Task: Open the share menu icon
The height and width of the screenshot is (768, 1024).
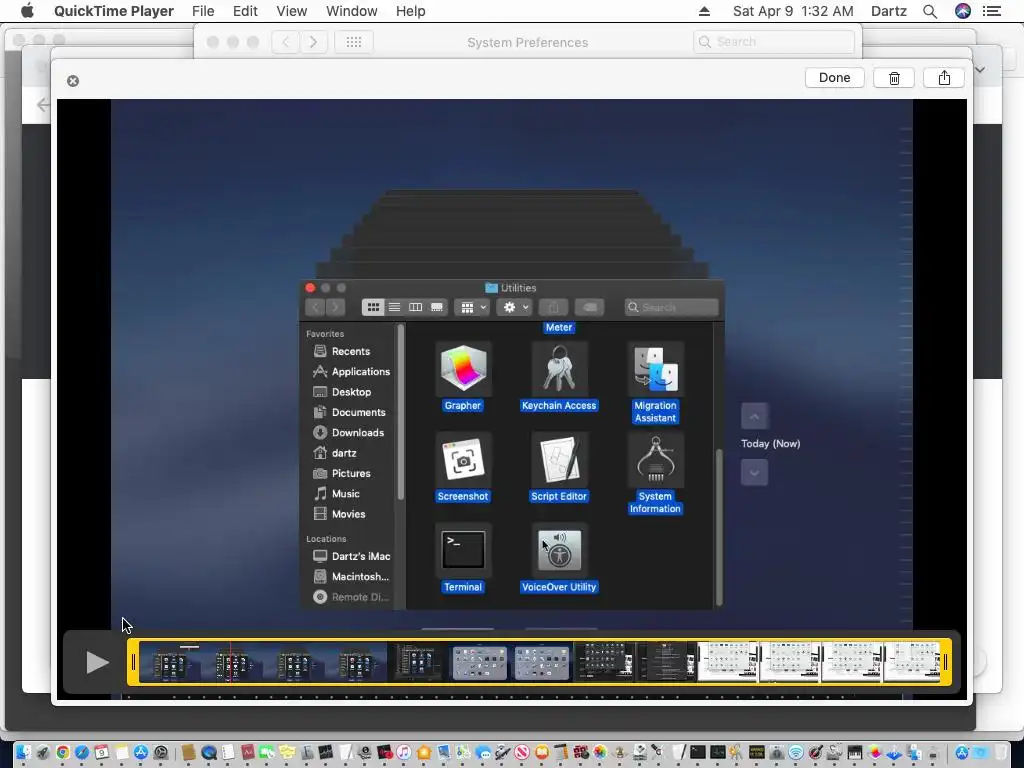Action: pos(944,78)
